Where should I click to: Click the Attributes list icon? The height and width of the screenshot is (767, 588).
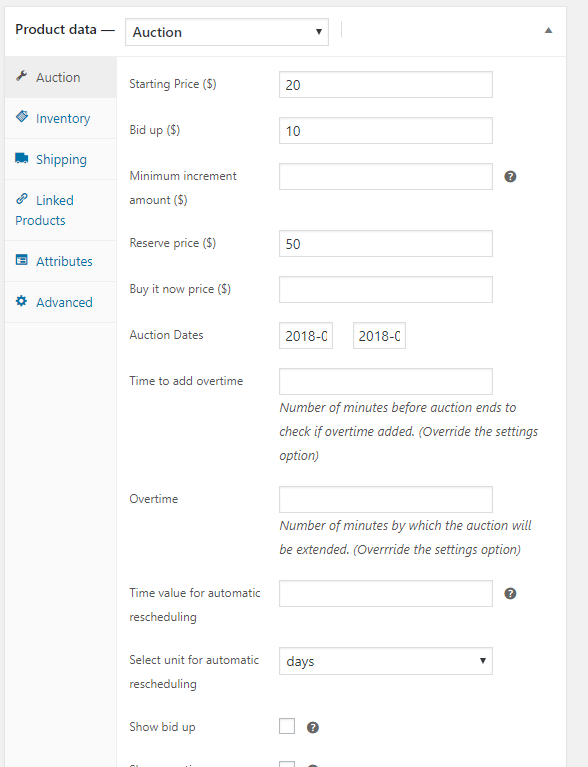pos(22,260)
